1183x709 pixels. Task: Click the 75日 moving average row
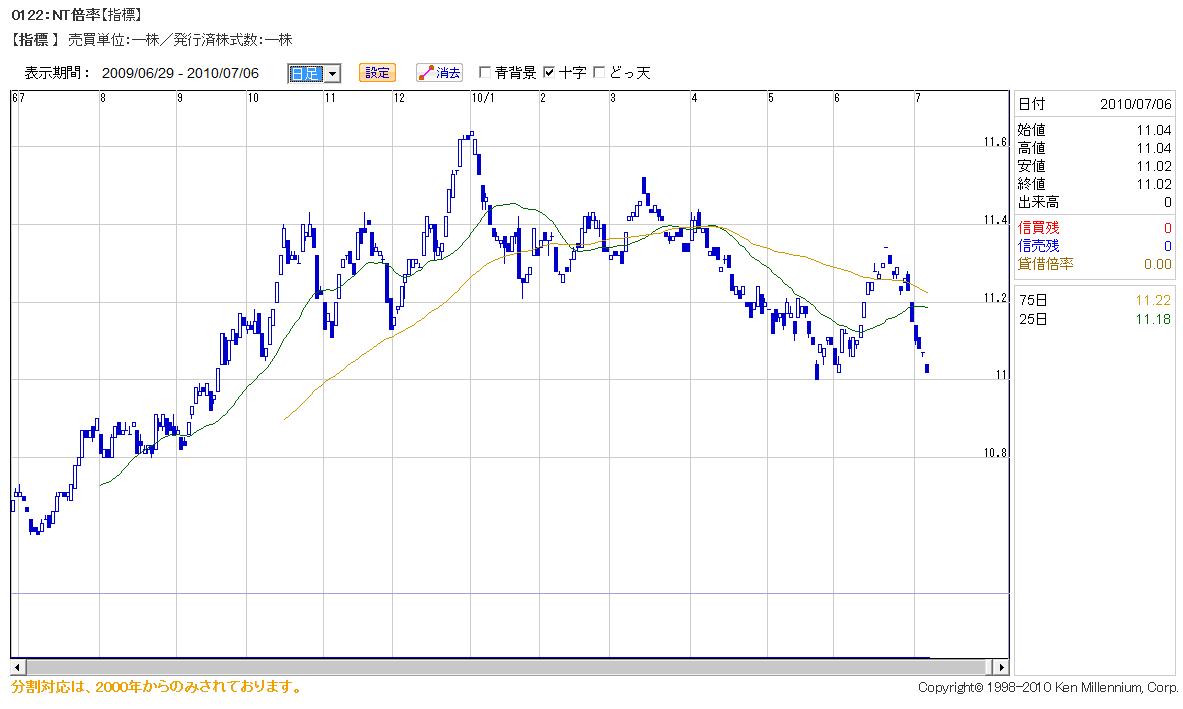pyautogui.click(x=1094, y=301)
